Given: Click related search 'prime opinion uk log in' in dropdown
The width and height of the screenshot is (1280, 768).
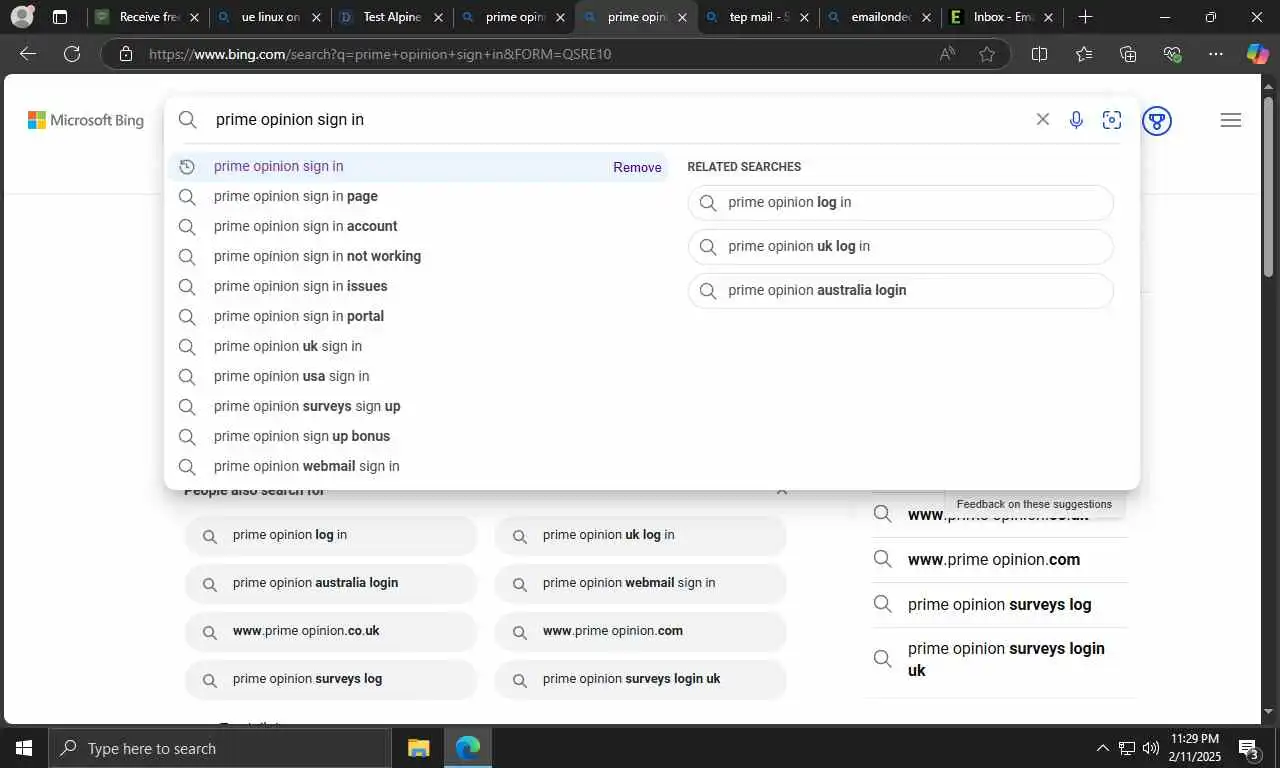Looking at the screenshot, I should click(x=900, y=247).
